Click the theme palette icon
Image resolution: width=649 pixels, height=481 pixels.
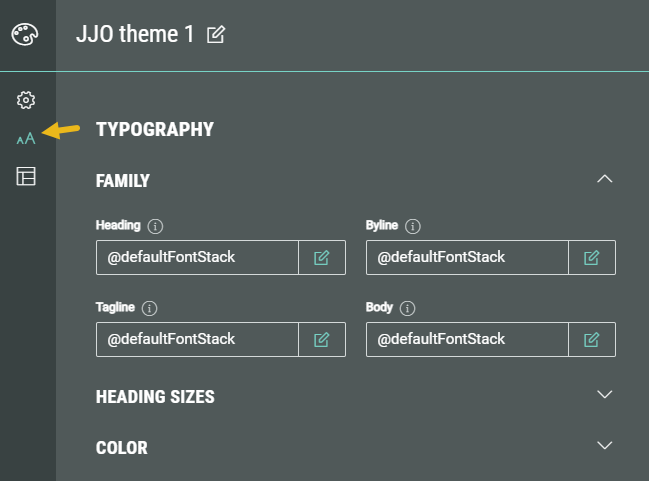25,35
